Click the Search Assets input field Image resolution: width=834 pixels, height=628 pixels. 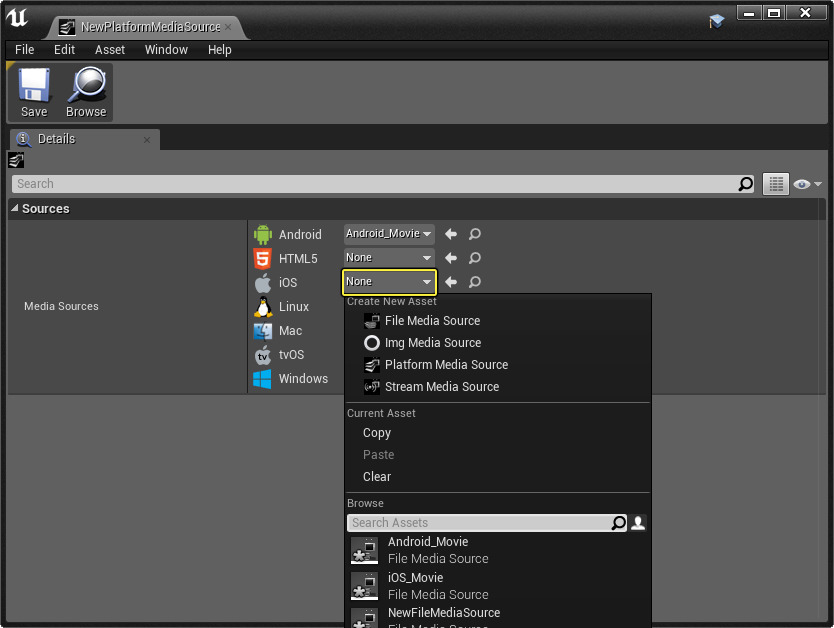click(479, 523)
